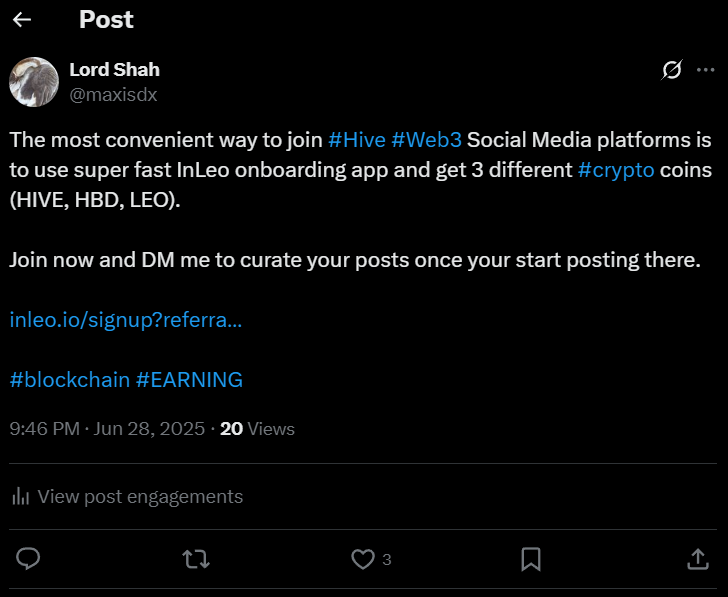Open the #Web3 hashtag
Viewport: 728px width, 597px height.
426,140
